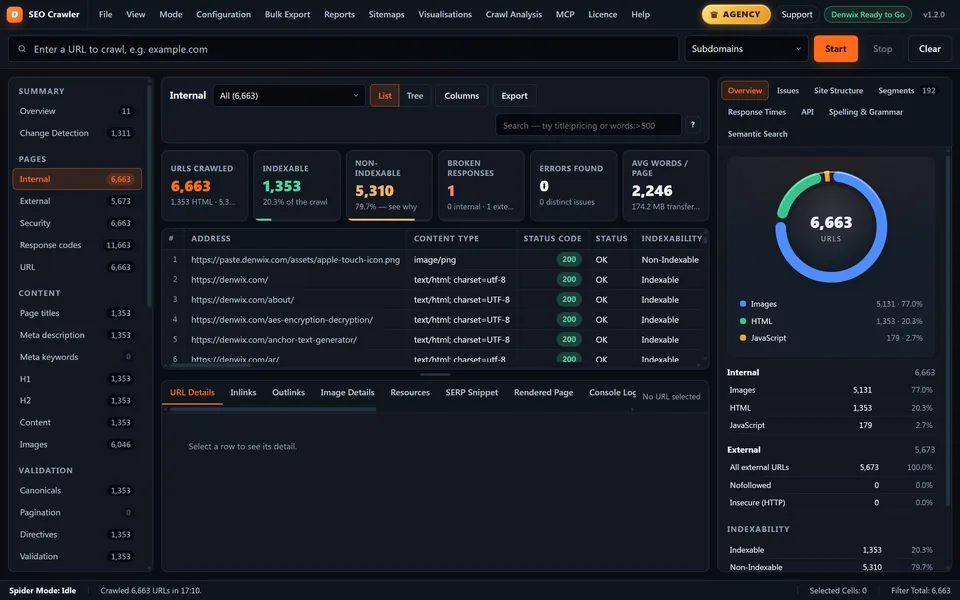This screenshot has width=960, height=600.
Task: Select Meta description in sidebar
Action: 77,335
